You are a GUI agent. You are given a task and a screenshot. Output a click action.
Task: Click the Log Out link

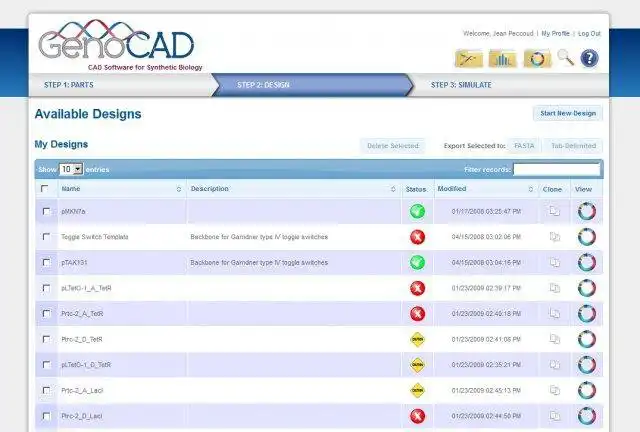pos(589,33)
